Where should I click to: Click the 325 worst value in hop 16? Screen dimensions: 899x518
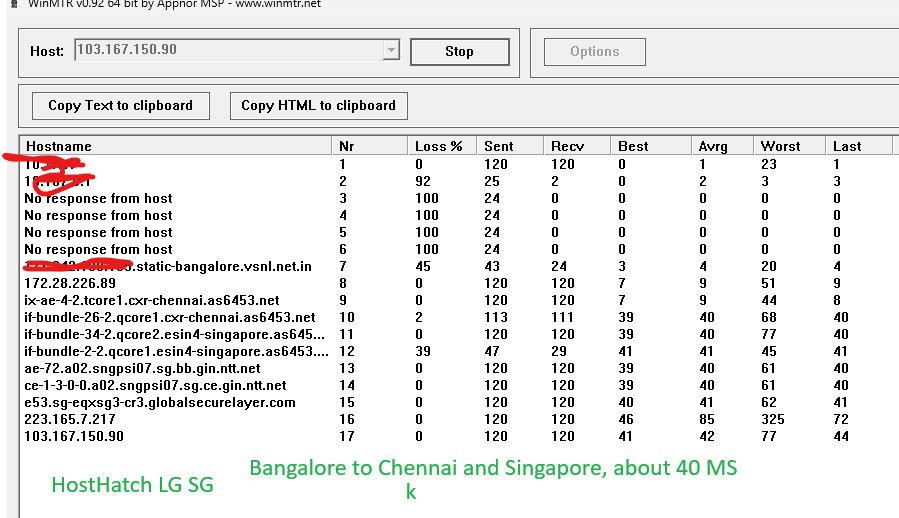(773, 419)
